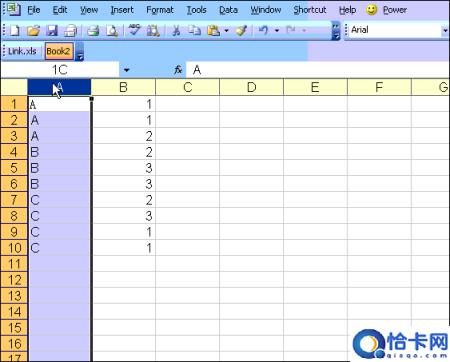Expand the Paste options dropdown arrow
This screenshot has height=362, width=450.
click(226, 31)
